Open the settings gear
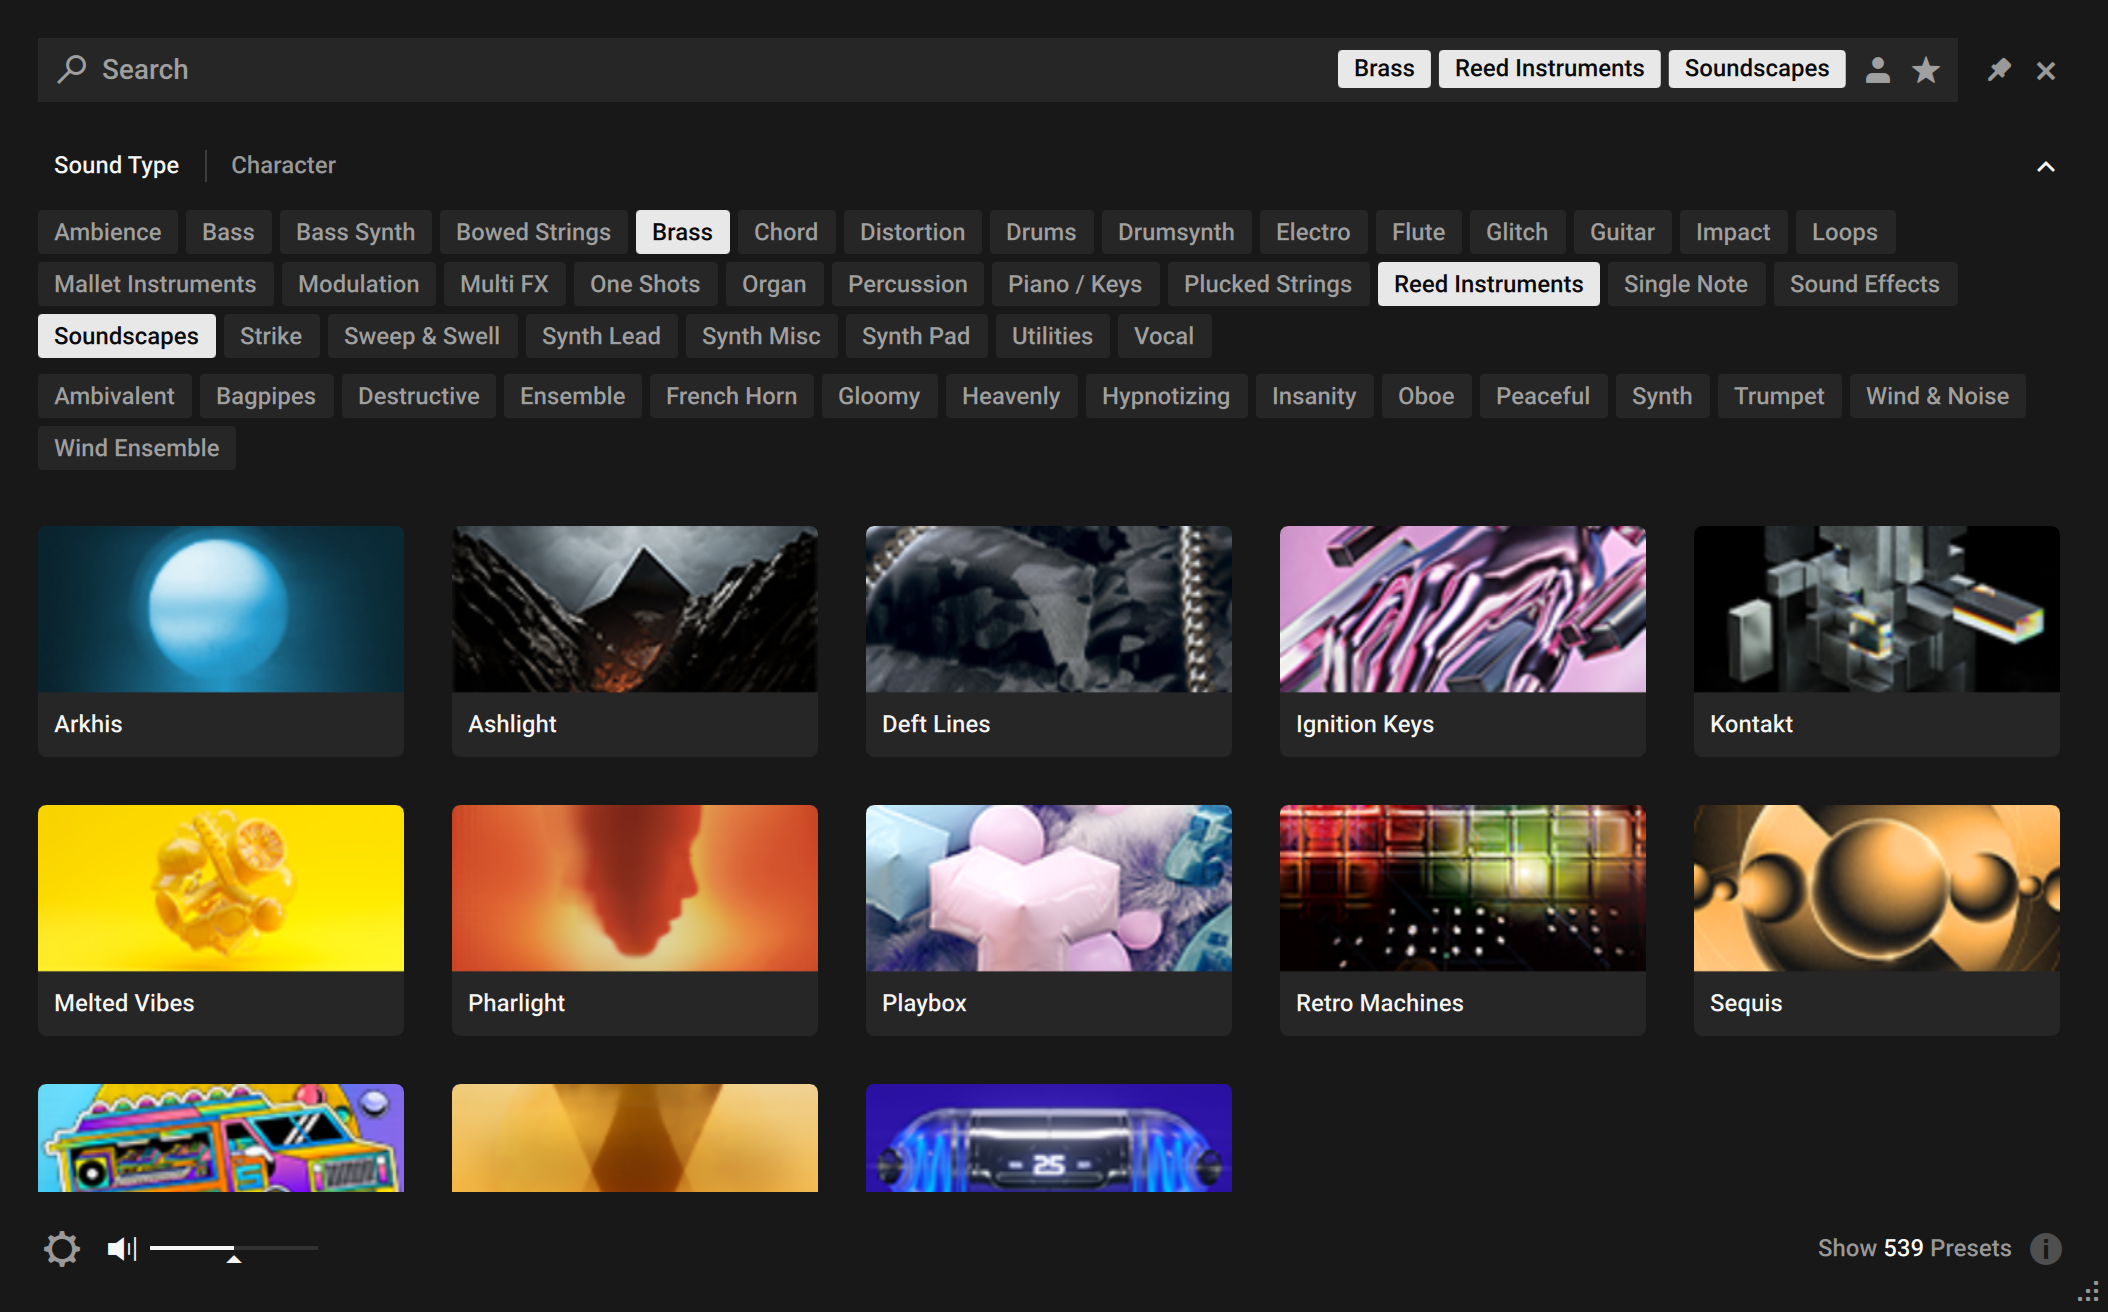Image resolution: width=2108 pixels, height=1312 pixels. [62, 1248]
